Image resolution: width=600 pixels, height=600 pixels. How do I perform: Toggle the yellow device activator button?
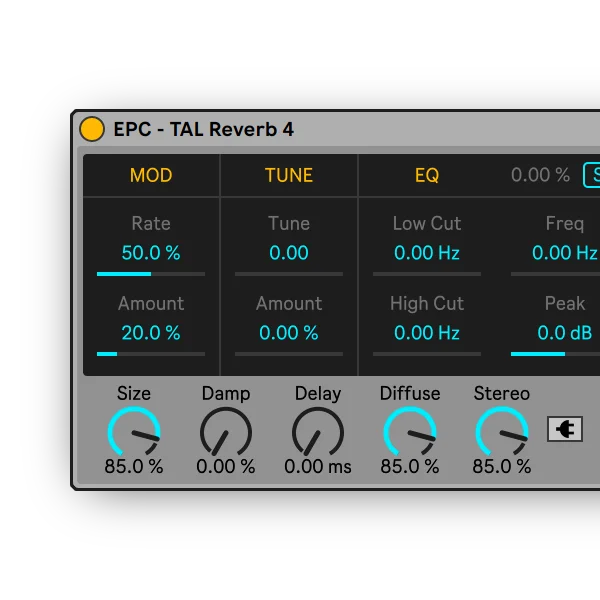pyautogui.click(x=92, y=129)
